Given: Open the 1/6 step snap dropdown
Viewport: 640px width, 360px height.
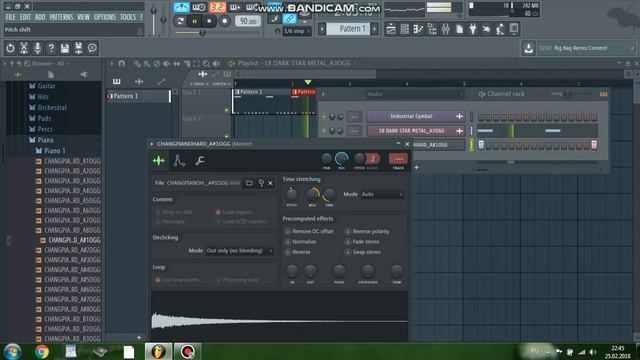Looking at the screenshot, I should 297,31.
